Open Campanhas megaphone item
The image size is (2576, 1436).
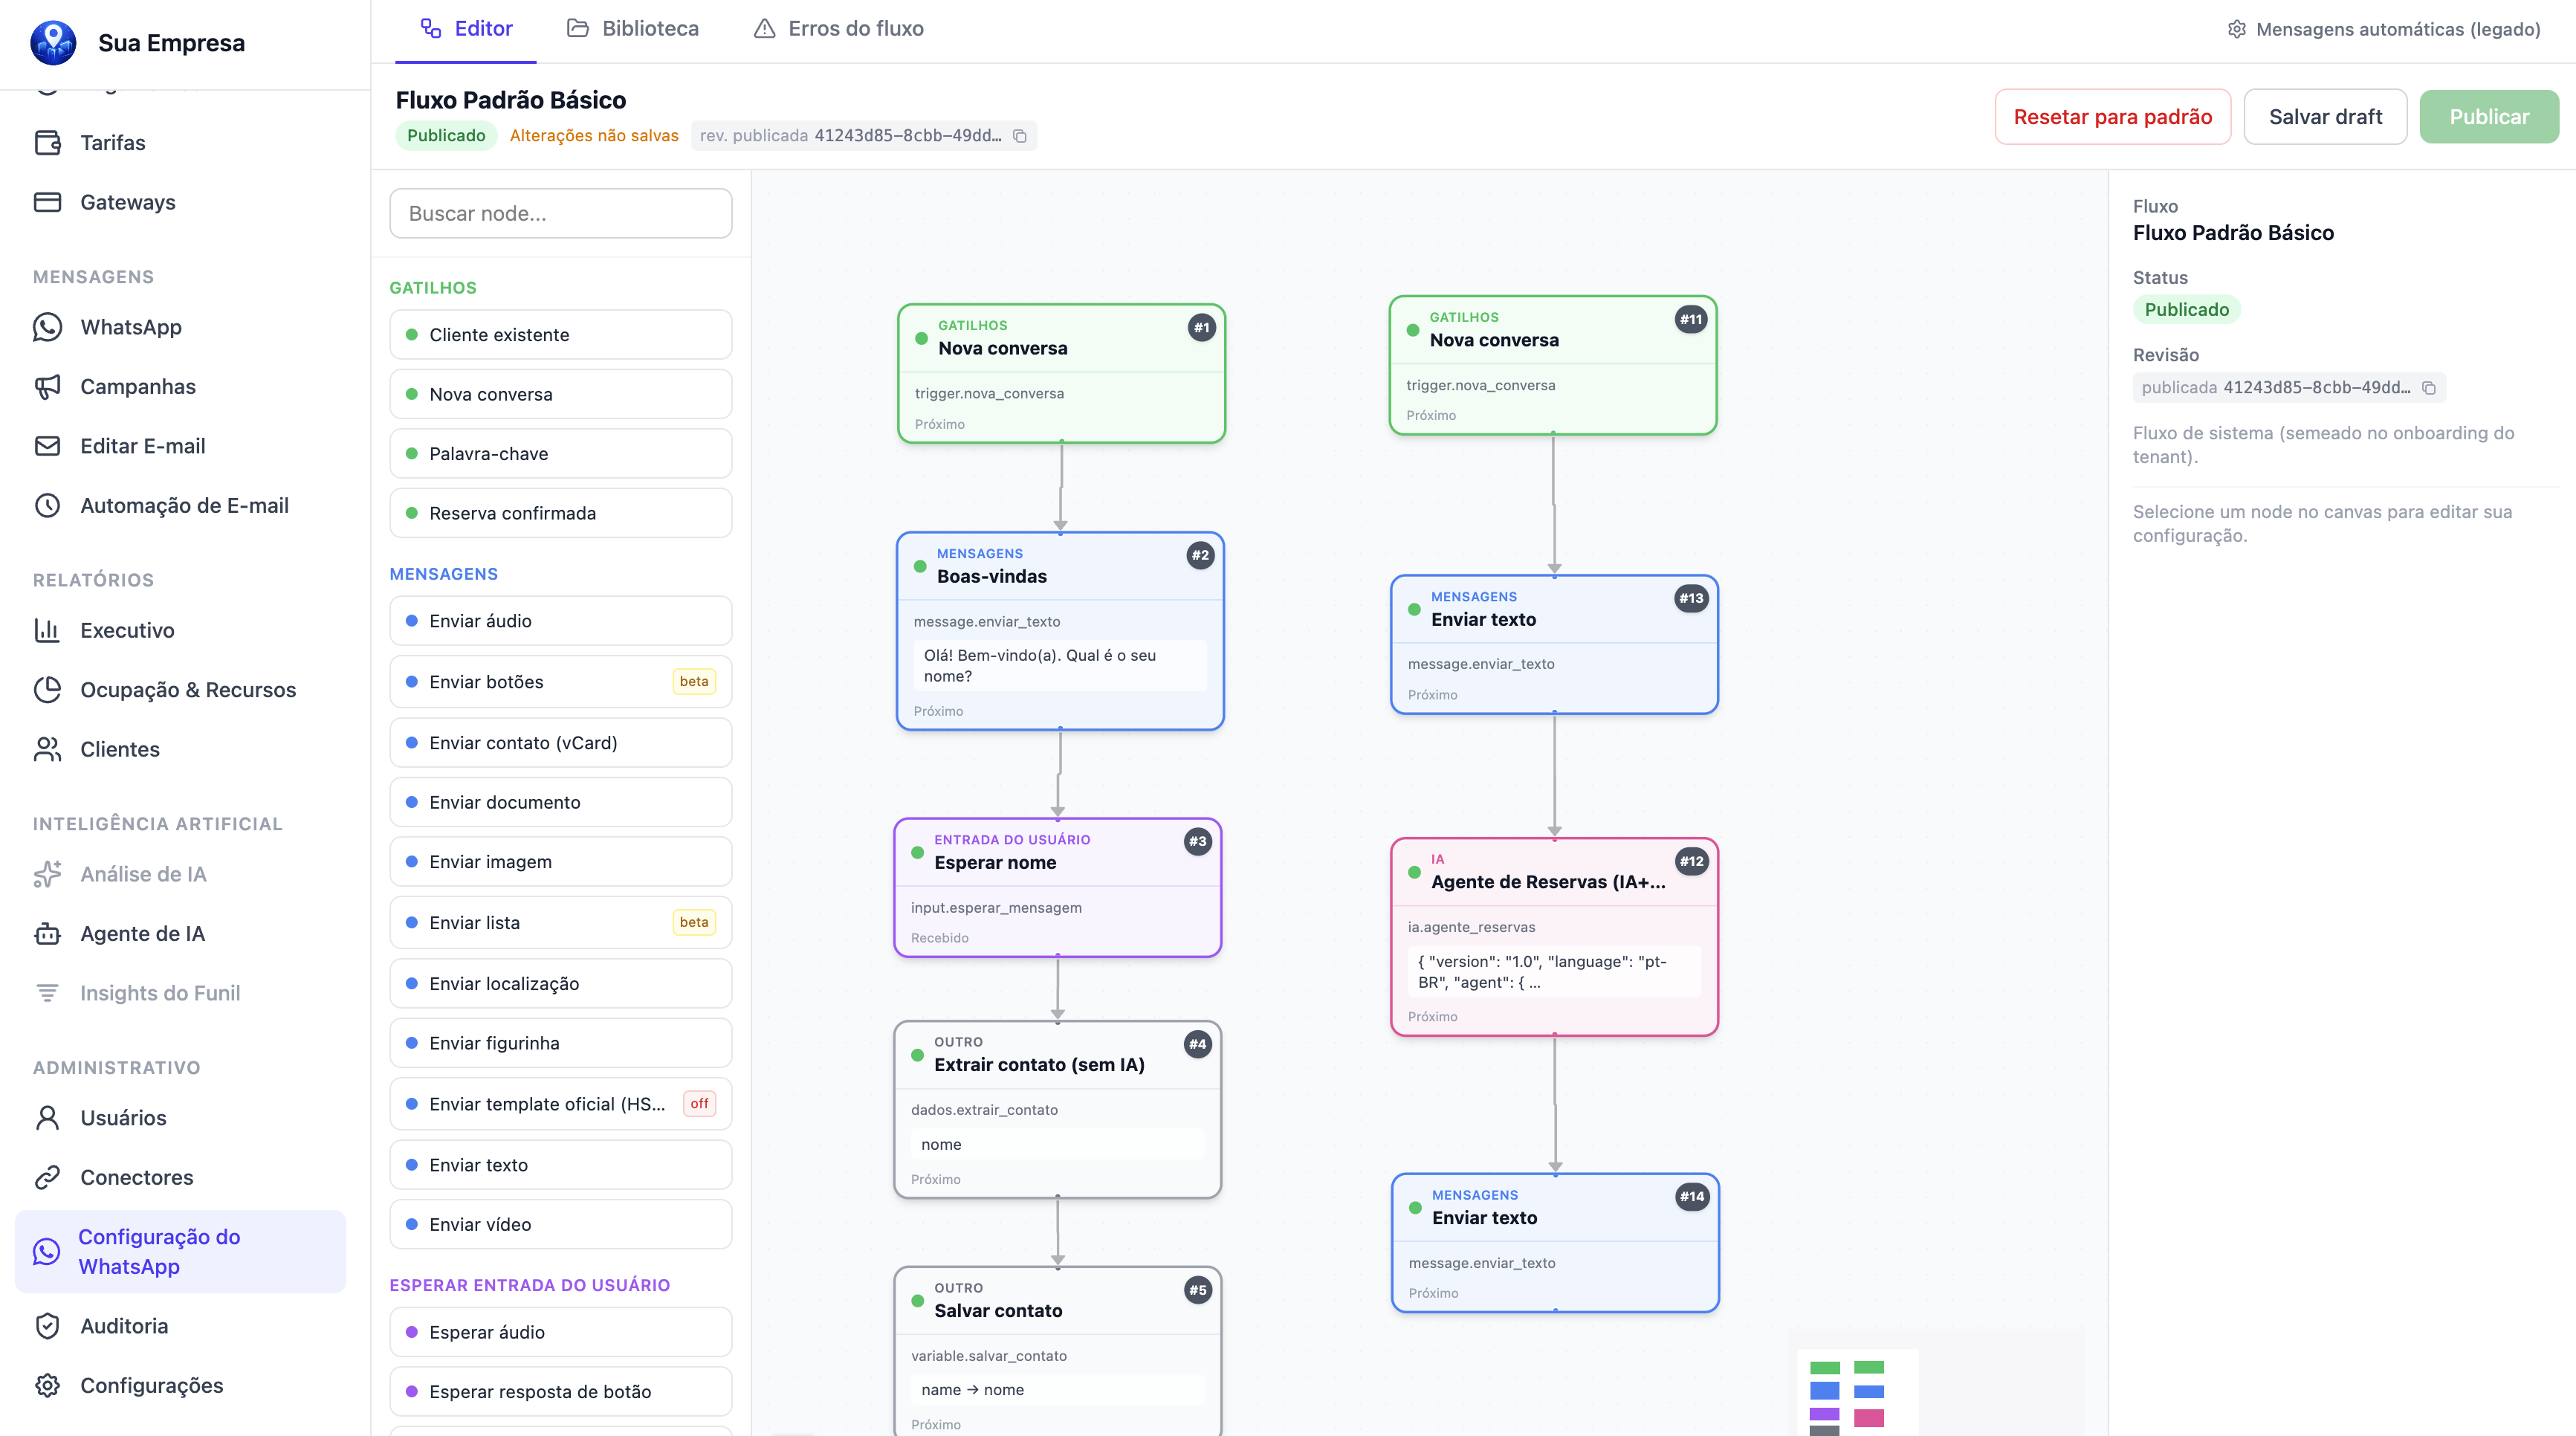138,386
